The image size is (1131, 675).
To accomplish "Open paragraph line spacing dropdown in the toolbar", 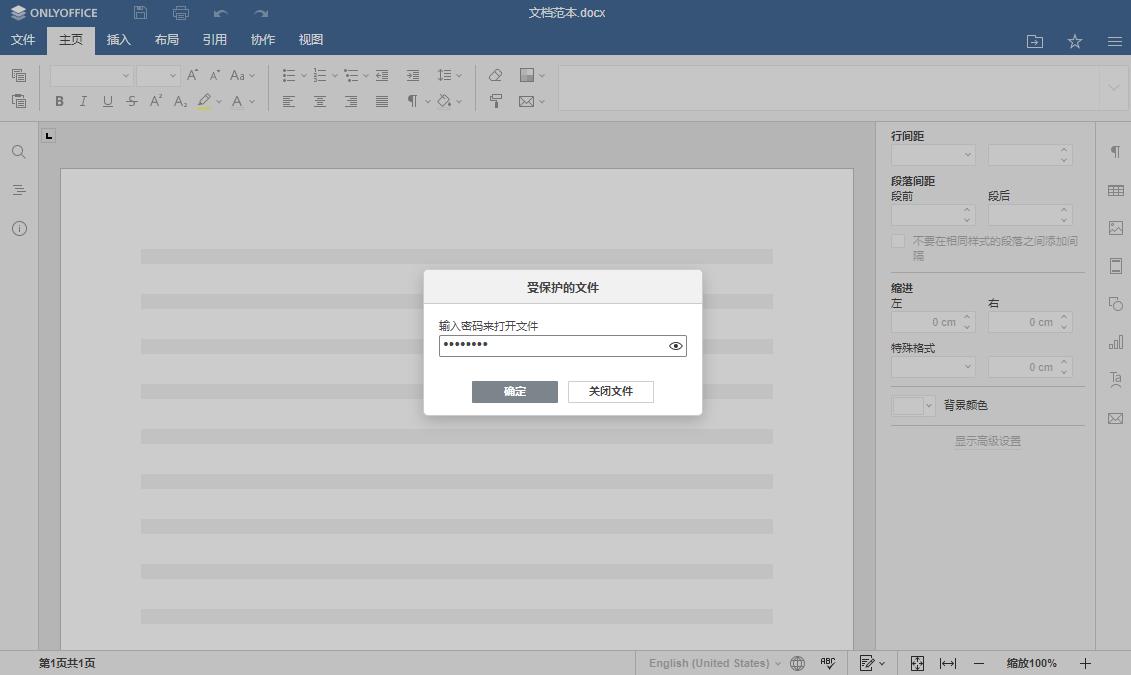I will pyautogui.click(x=449, y=75).
